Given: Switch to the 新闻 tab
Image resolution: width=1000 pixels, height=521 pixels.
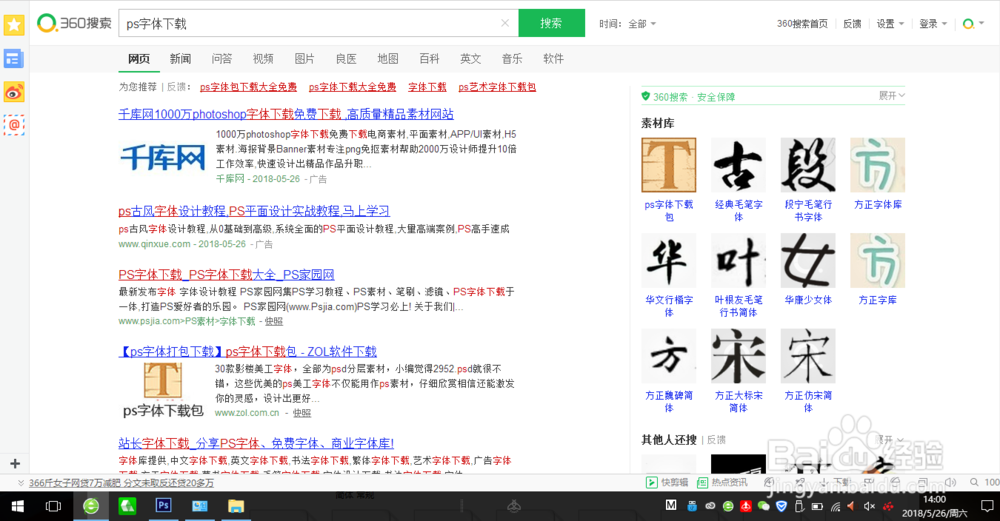Looking at the screenshot, I should (x=180, y=59).
